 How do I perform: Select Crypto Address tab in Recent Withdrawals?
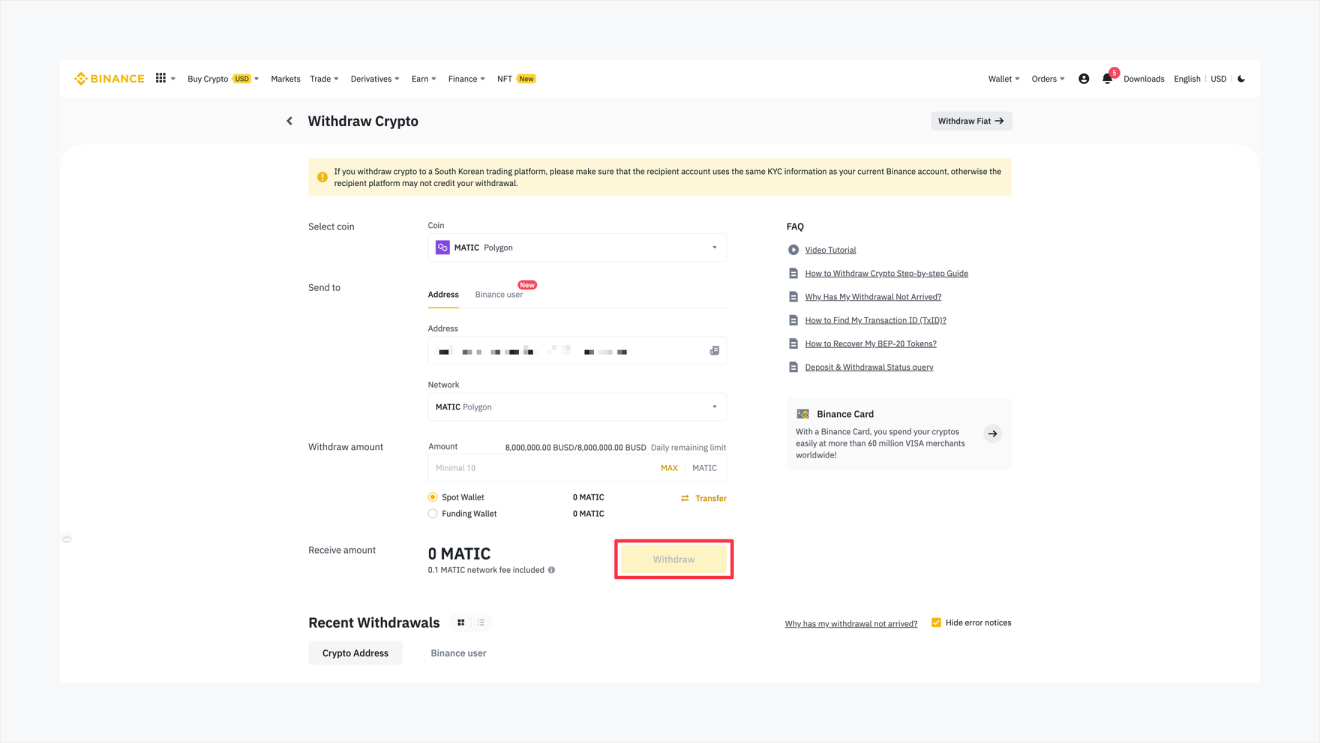click(x=355, y=653)
